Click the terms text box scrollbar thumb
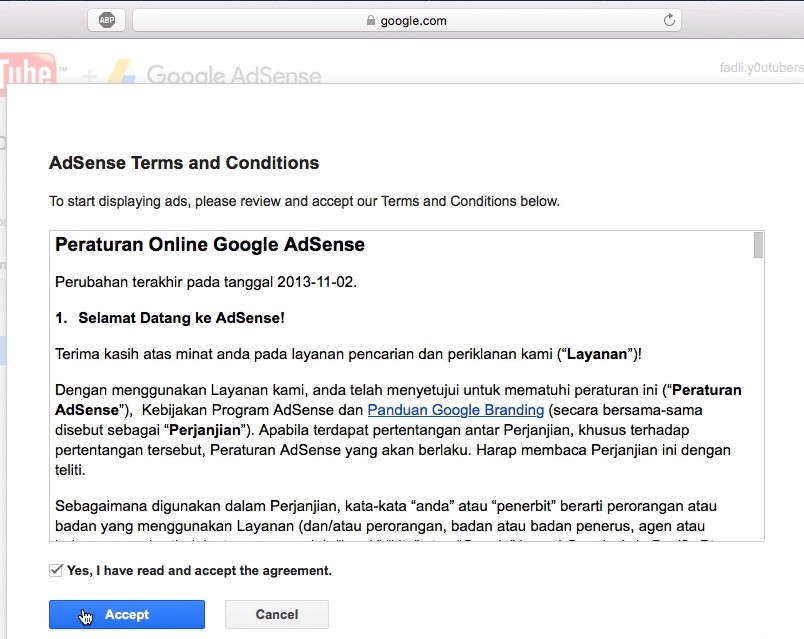Viewport: 804px width, 639px height. pos(758,244)
